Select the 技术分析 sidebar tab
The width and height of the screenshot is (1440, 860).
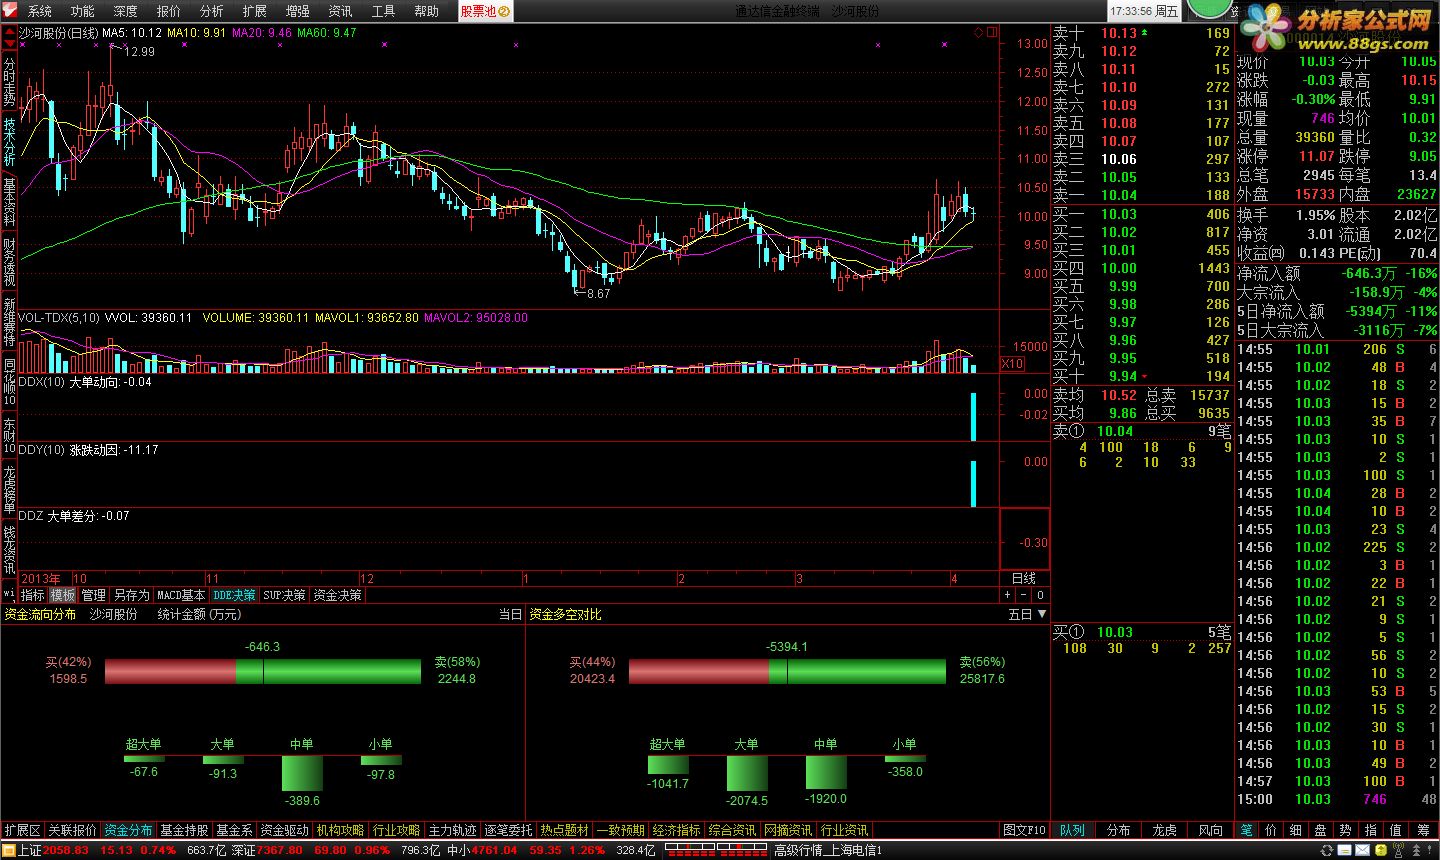[9, 141]
